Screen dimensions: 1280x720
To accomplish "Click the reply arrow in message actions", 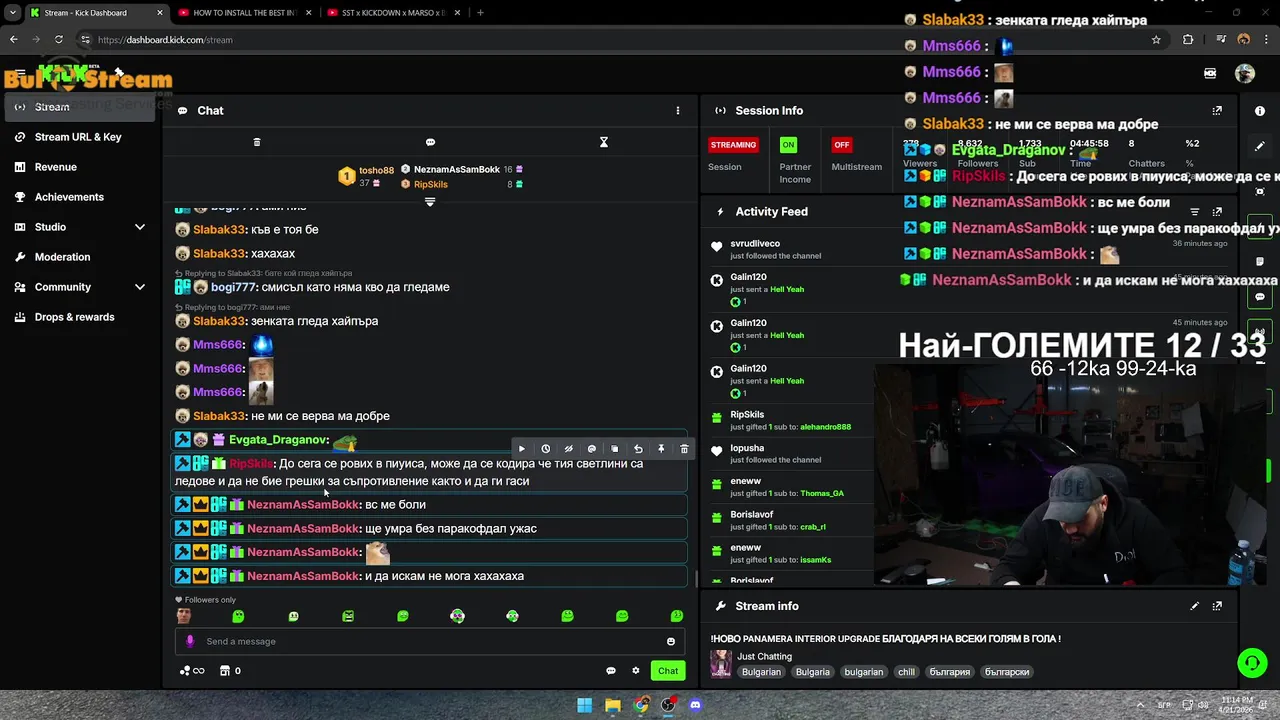I will (x=638, y=449).
